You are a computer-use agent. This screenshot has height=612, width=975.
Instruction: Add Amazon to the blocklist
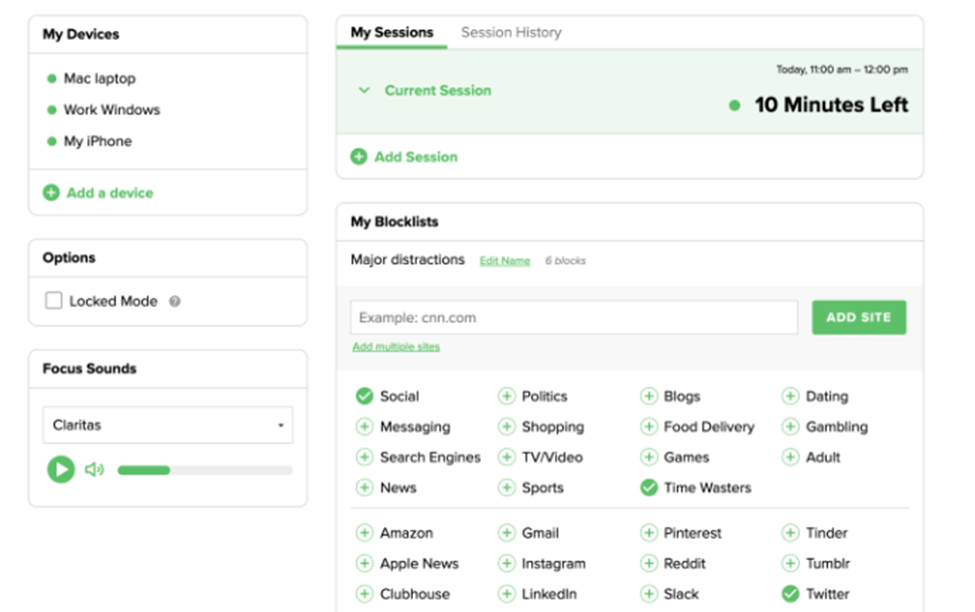tap(365, 534)
